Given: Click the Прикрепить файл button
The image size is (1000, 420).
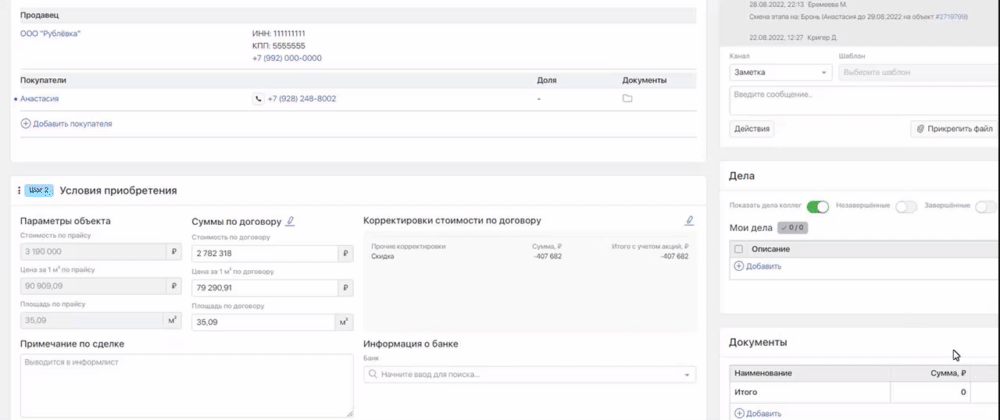Looking at the screenshot, I should point(954,129).
